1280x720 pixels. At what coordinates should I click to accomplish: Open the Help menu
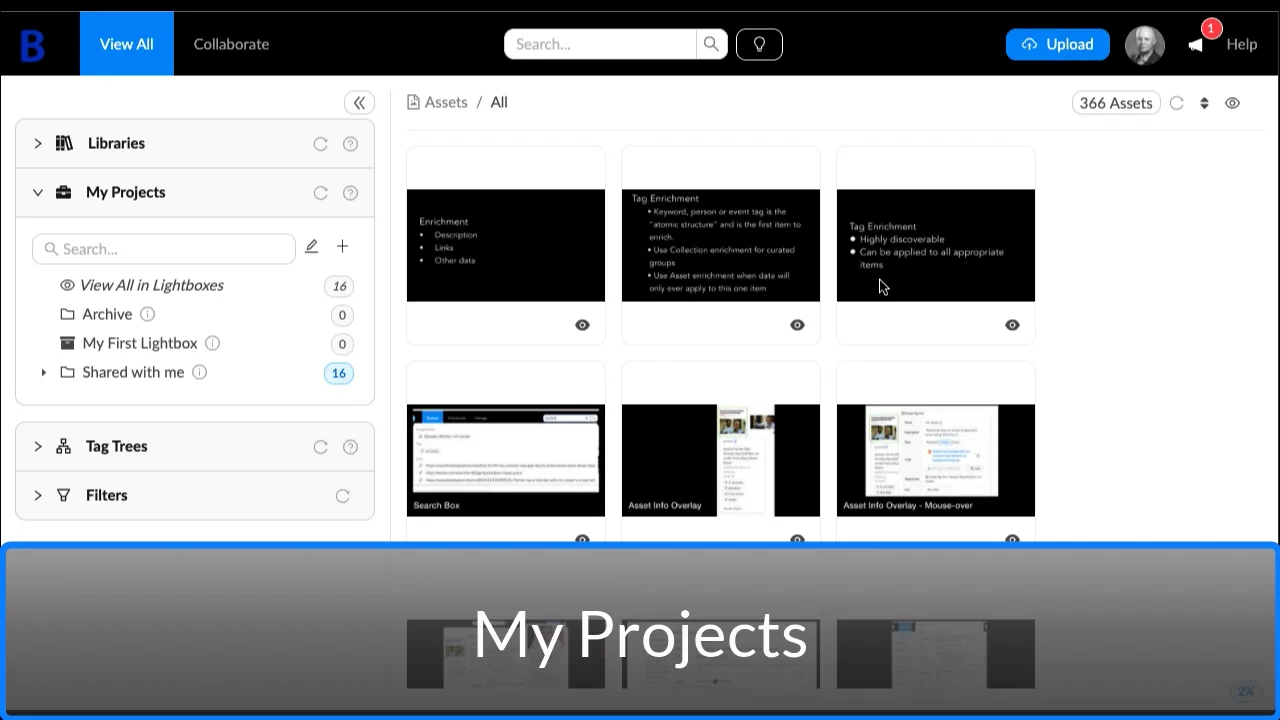[x=1241, y=44]
